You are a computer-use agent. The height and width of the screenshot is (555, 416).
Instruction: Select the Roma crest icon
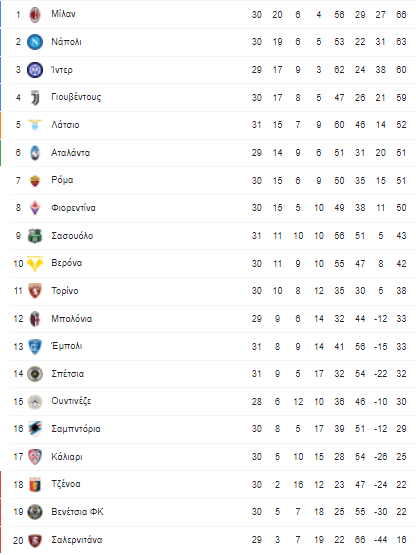pyautogui.click(x=35, y=181)
